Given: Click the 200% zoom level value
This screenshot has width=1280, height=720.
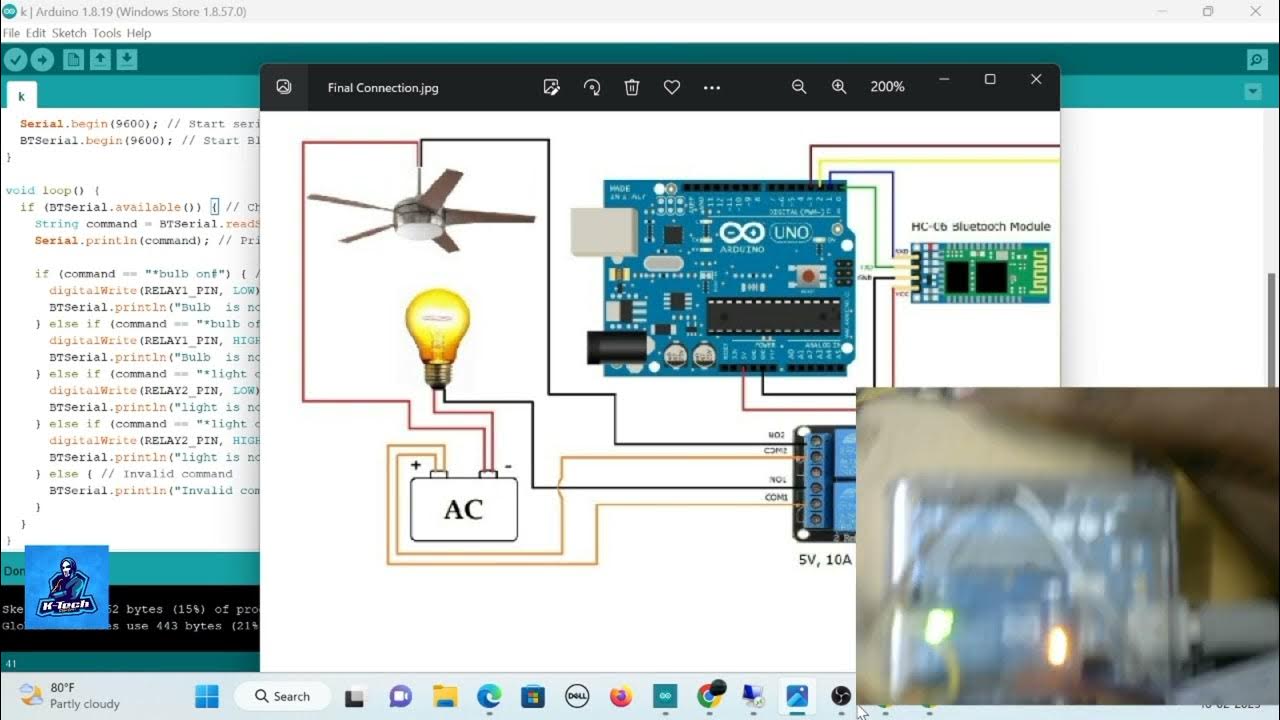Looking at the screenshot, I should [x=887, y=87].
